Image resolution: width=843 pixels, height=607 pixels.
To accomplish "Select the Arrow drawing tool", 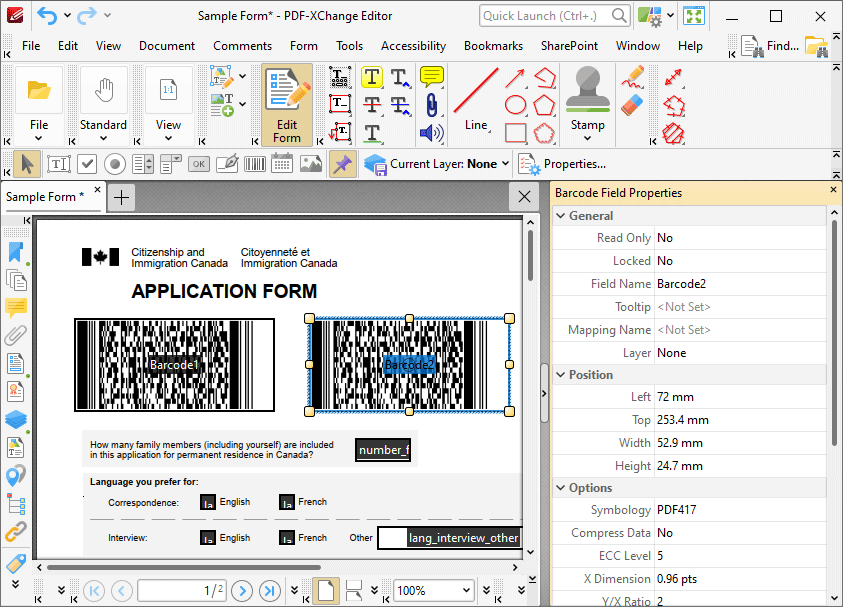I will (x=515, y=77).
